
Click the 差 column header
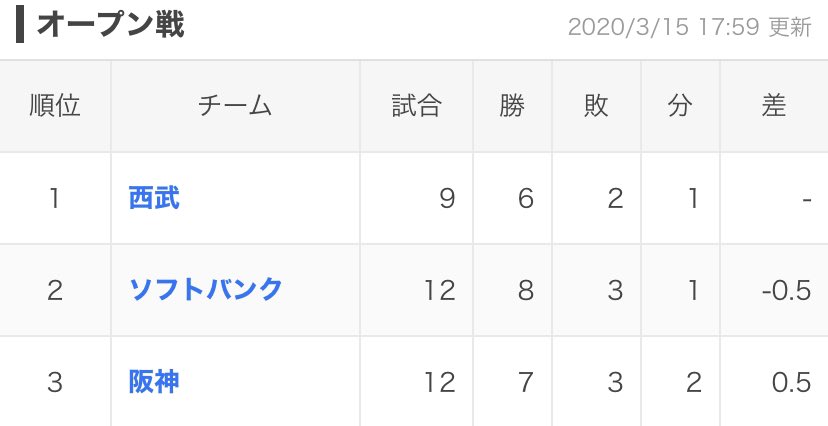[x=774, y=106]
